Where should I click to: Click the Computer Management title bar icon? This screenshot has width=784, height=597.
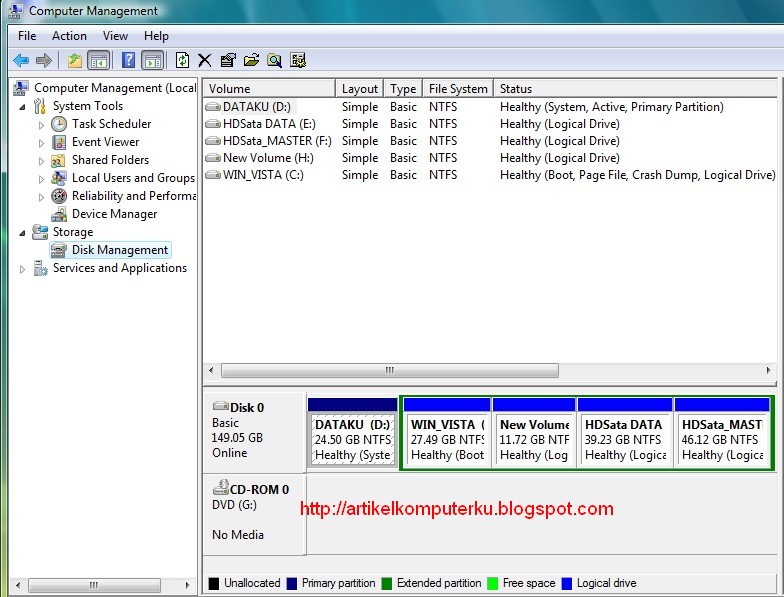click(x=16, y=10)
